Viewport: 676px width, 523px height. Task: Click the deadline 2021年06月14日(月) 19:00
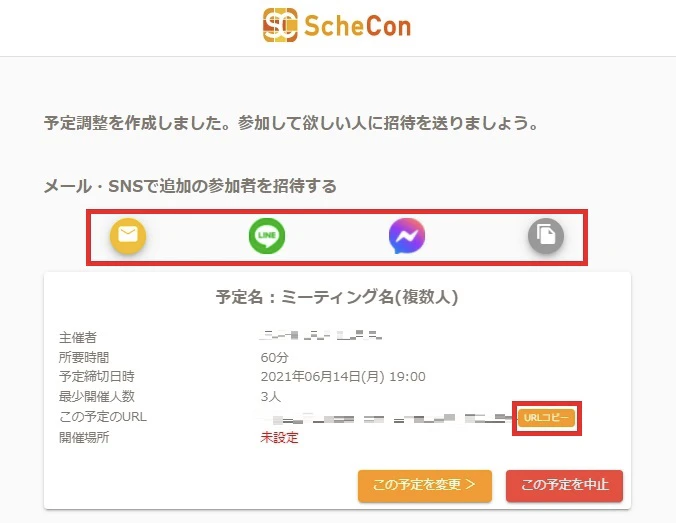(x=343, y=377)
